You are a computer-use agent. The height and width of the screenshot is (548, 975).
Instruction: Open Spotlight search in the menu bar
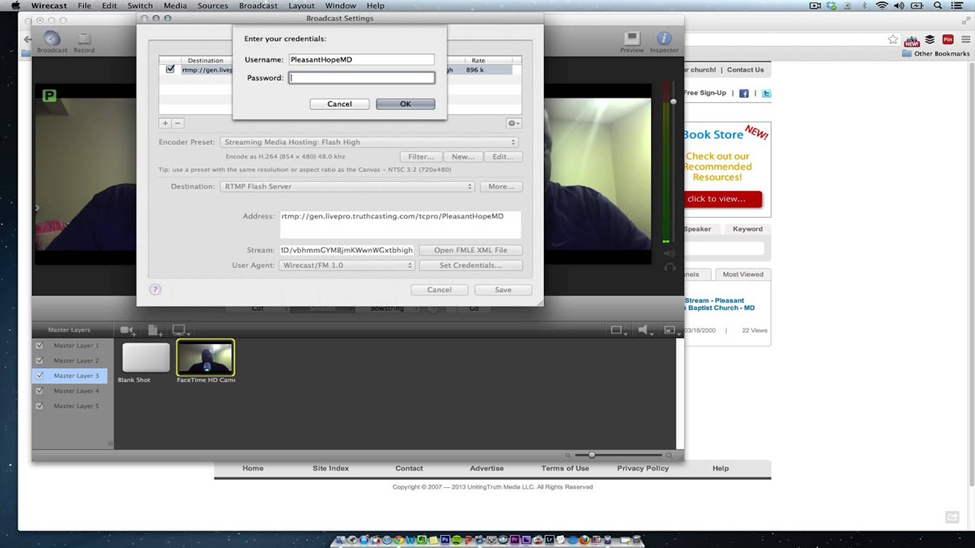click(938, 6)
